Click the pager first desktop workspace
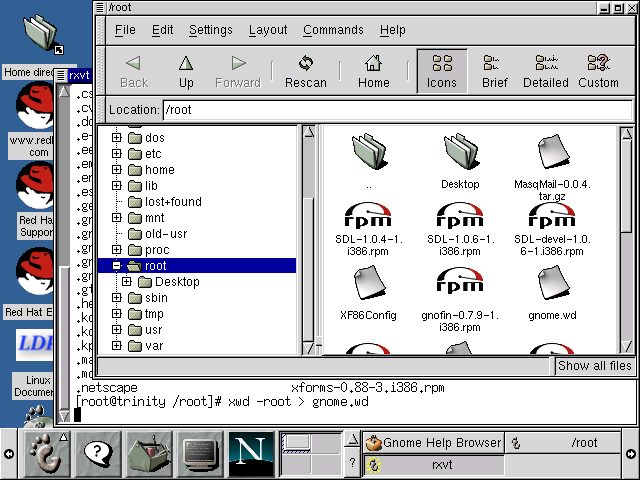This screenshot has height=480, width=640. click(x=296, y=444)
